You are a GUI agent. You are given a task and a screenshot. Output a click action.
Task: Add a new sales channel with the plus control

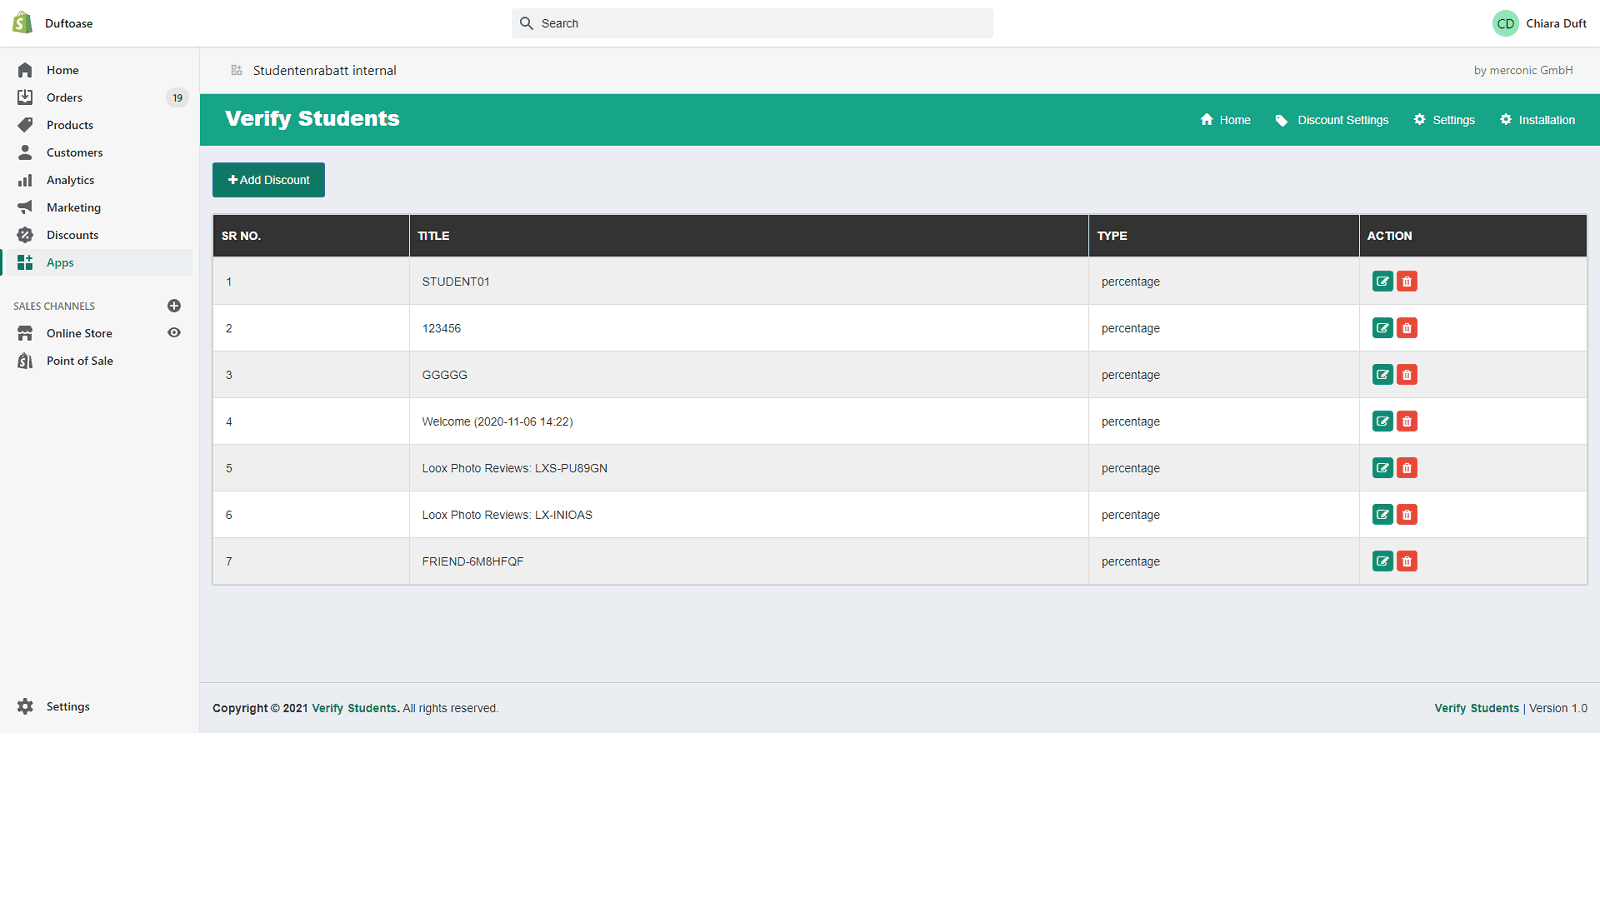(174, 306)
